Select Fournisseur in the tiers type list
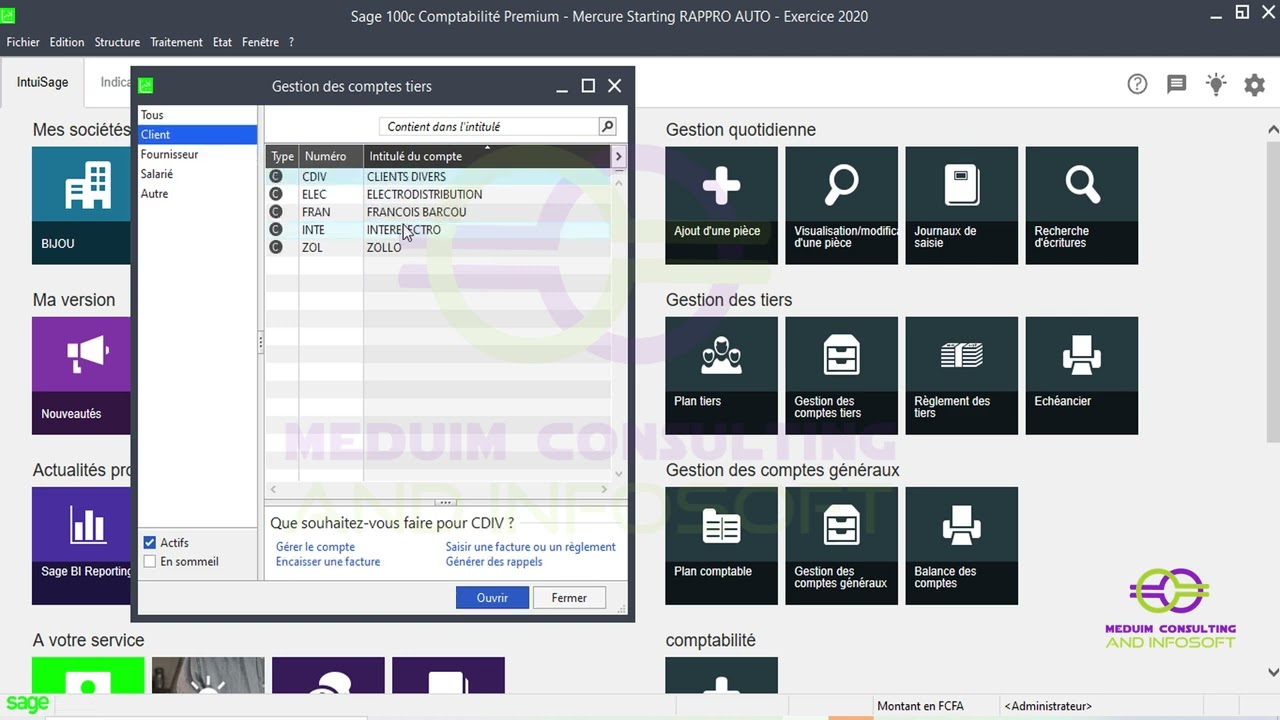Image resolution: width=1280 pixels, height=720 pixels. point(197,154)
